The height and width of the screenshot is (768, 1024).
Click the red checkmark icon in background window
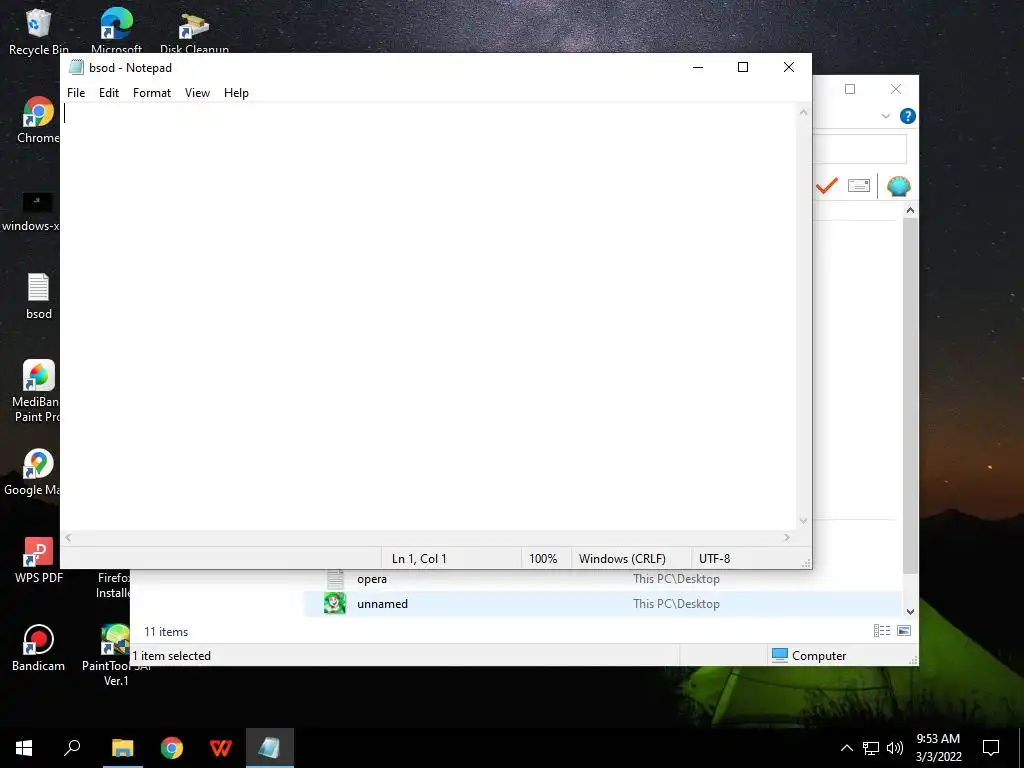point(827,186)
